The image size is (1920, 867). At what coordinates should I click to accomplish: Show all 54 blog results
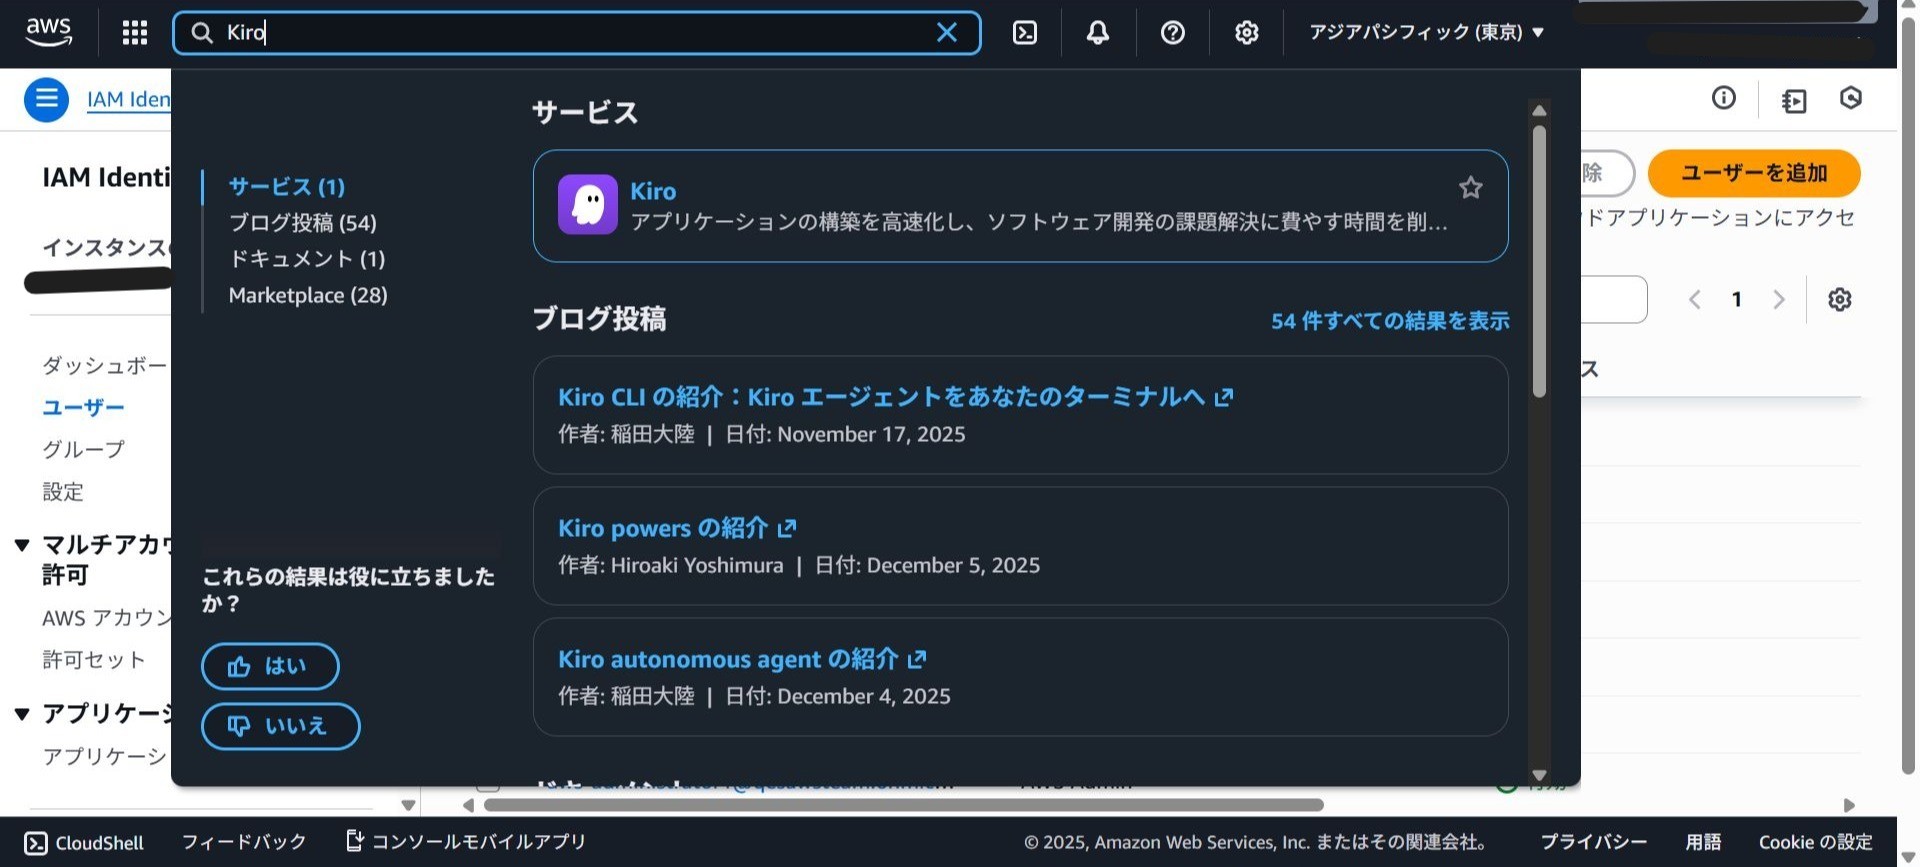[1390, 321]
